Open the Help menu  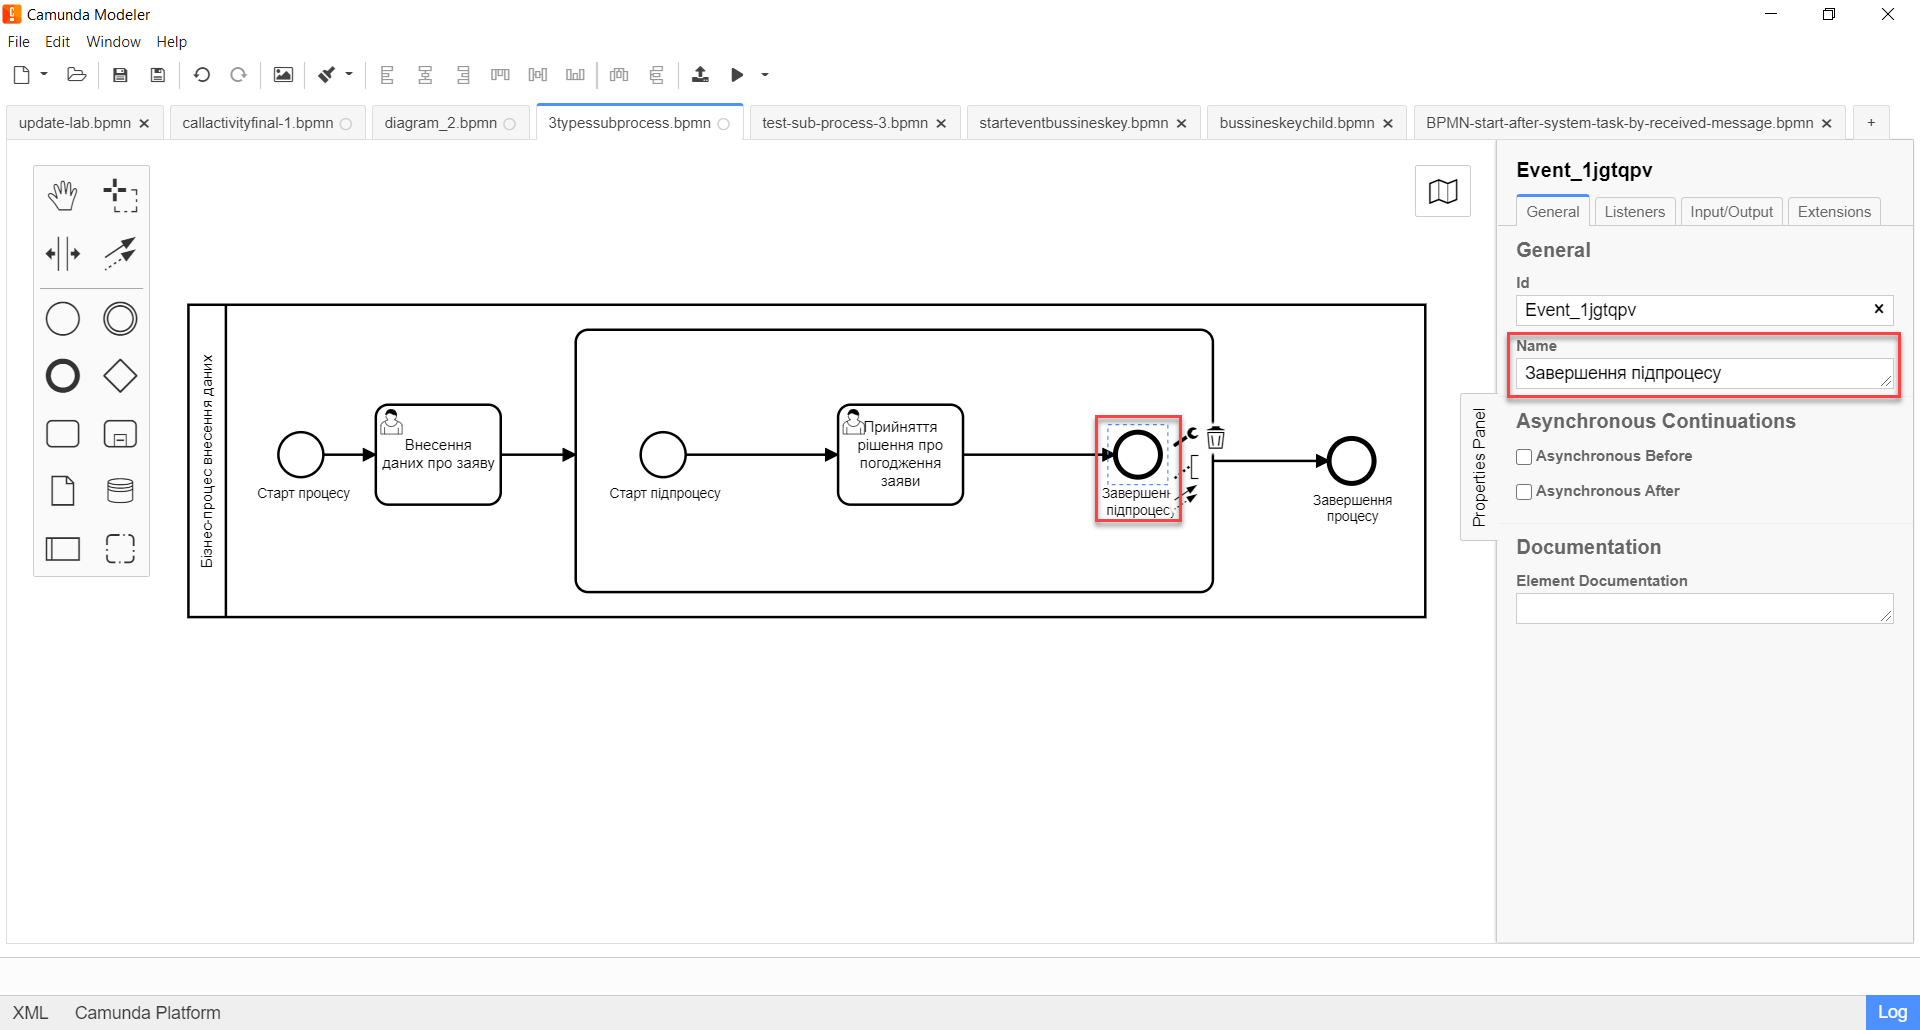172,42
